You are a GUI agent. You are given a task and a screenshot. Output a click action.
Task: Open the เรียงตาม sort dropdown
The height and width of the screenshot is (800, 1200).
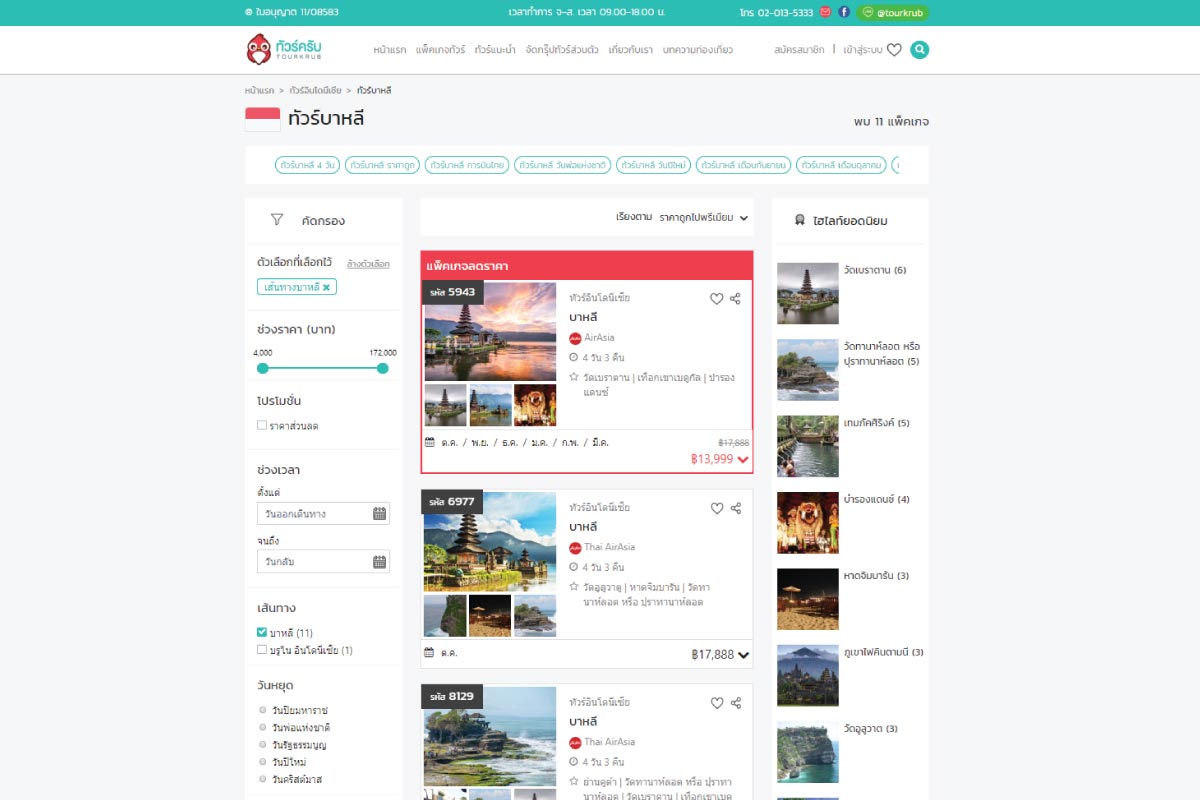[684, 217]
